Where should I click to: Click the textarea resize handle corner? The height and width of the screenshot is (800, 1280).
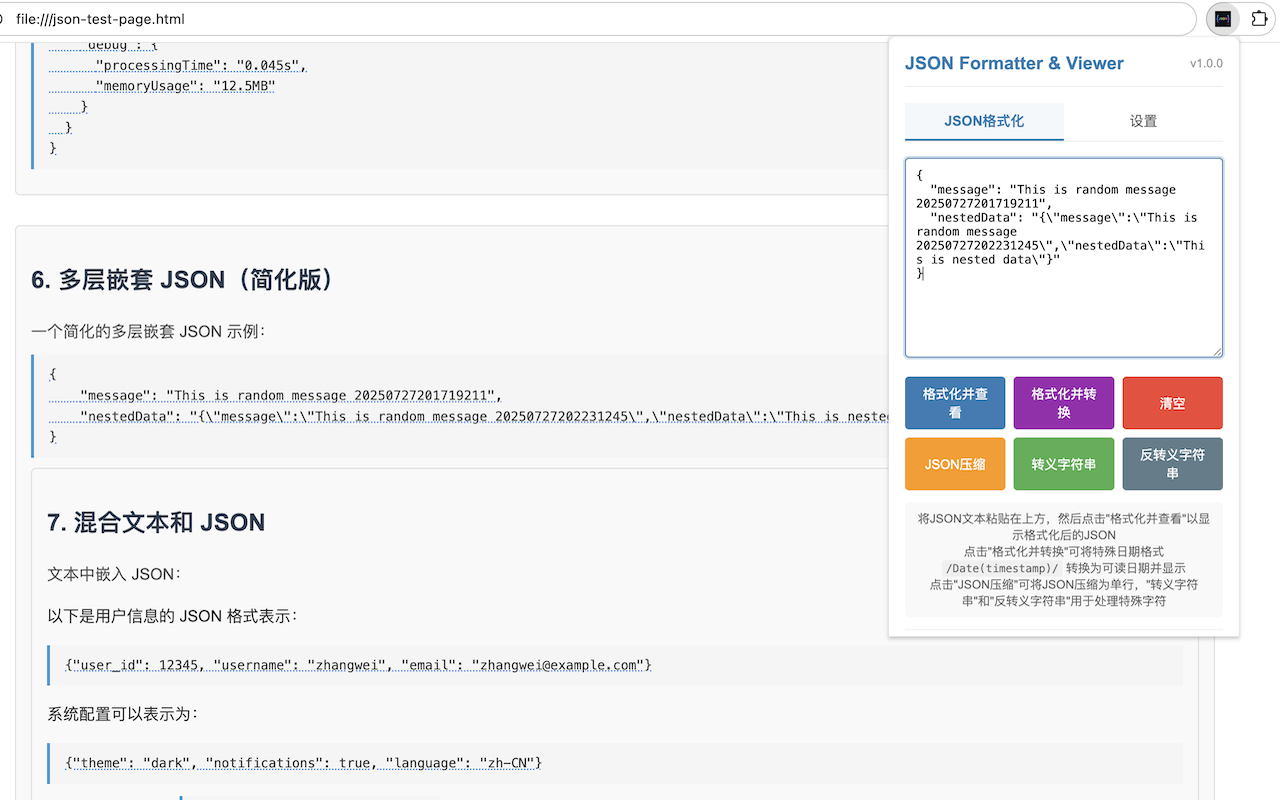click(1216, 350)
